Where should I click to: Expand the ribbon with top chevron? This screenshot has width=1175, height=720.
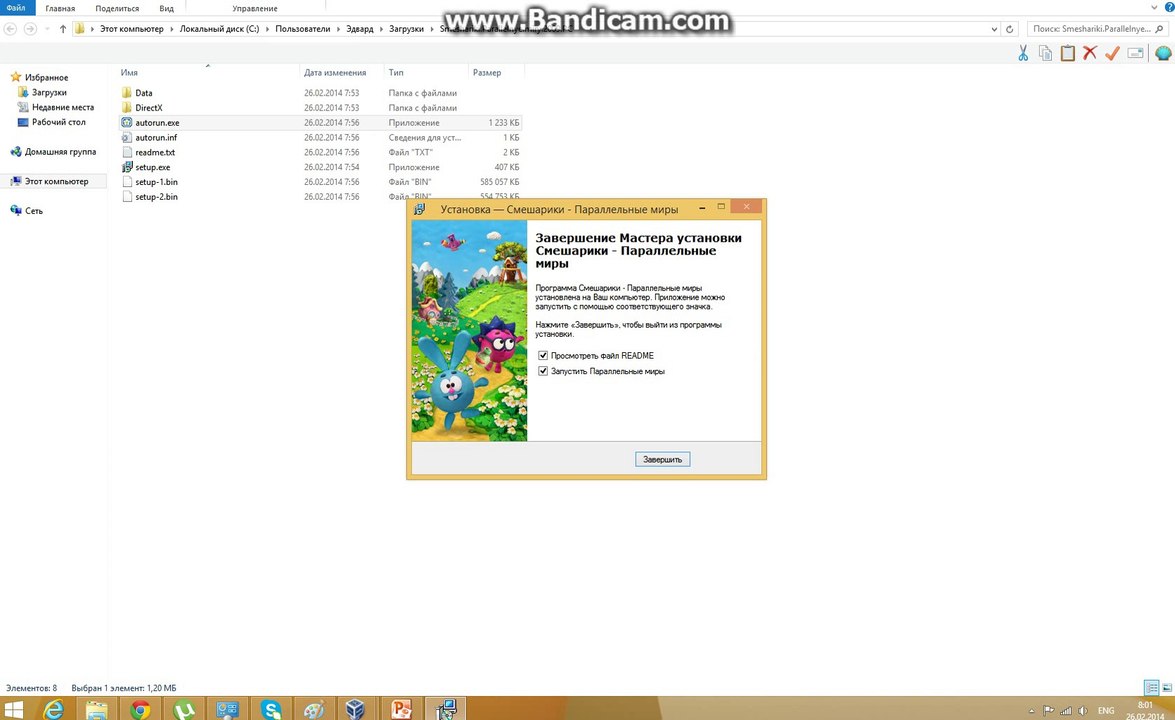tap(1154, 7)
